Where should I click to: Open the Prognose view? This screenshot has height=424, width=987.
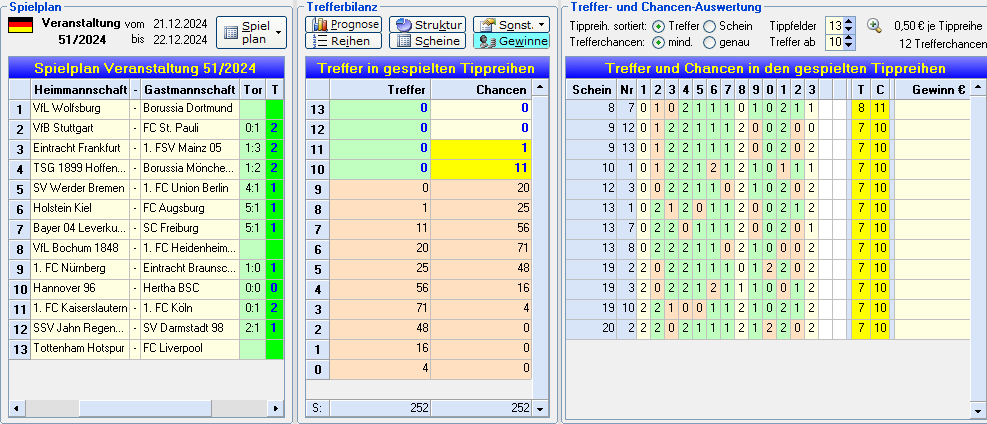tap(344, 25)
